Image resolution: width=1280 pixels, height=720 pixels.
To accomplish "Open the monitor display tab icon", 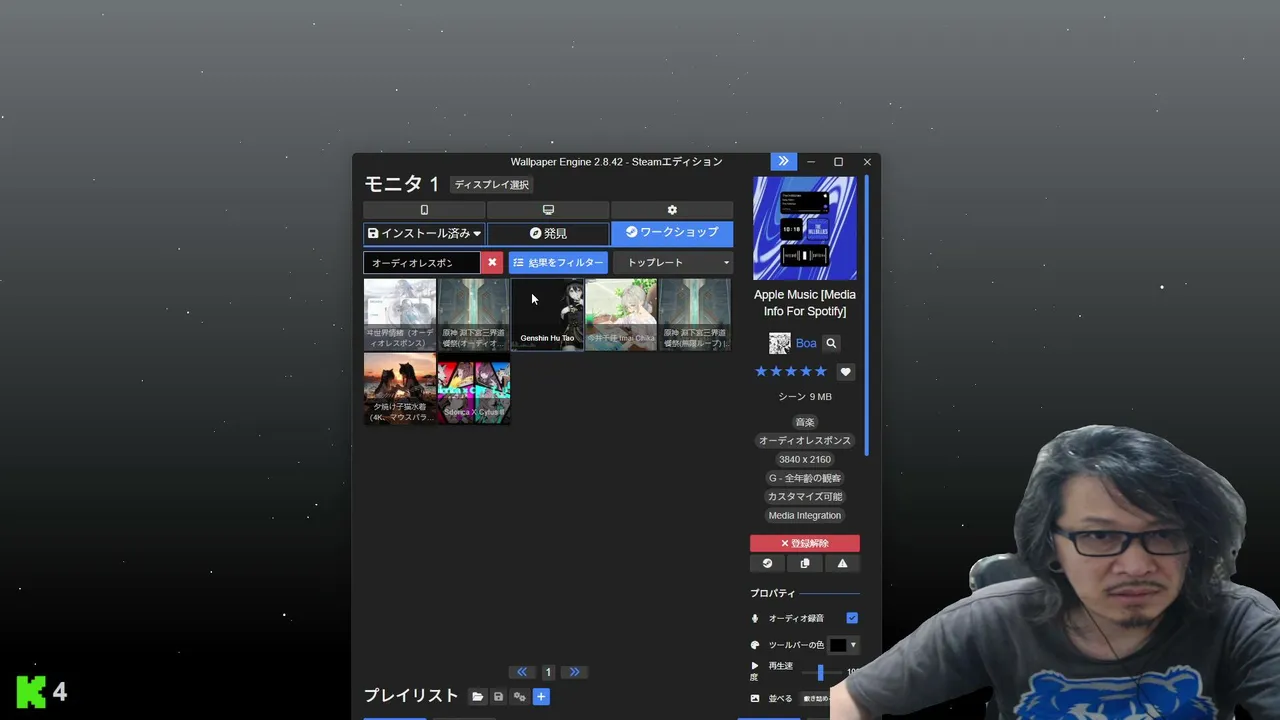I will pyautogui.click(x=548, y=210).
